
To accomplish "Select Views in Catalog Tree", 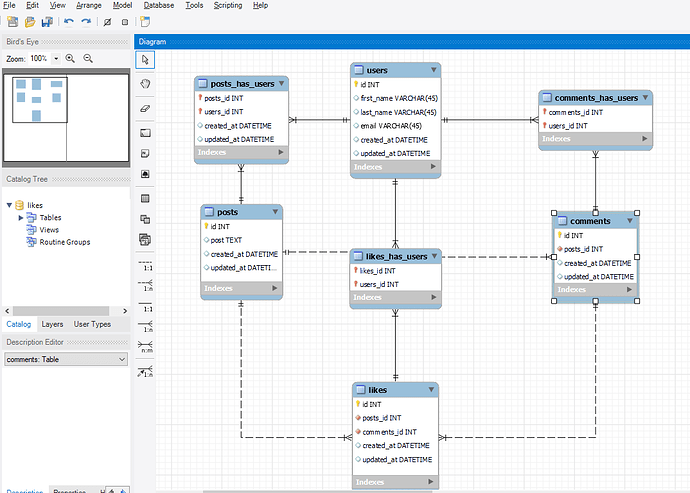I will (x=49, y=230).
